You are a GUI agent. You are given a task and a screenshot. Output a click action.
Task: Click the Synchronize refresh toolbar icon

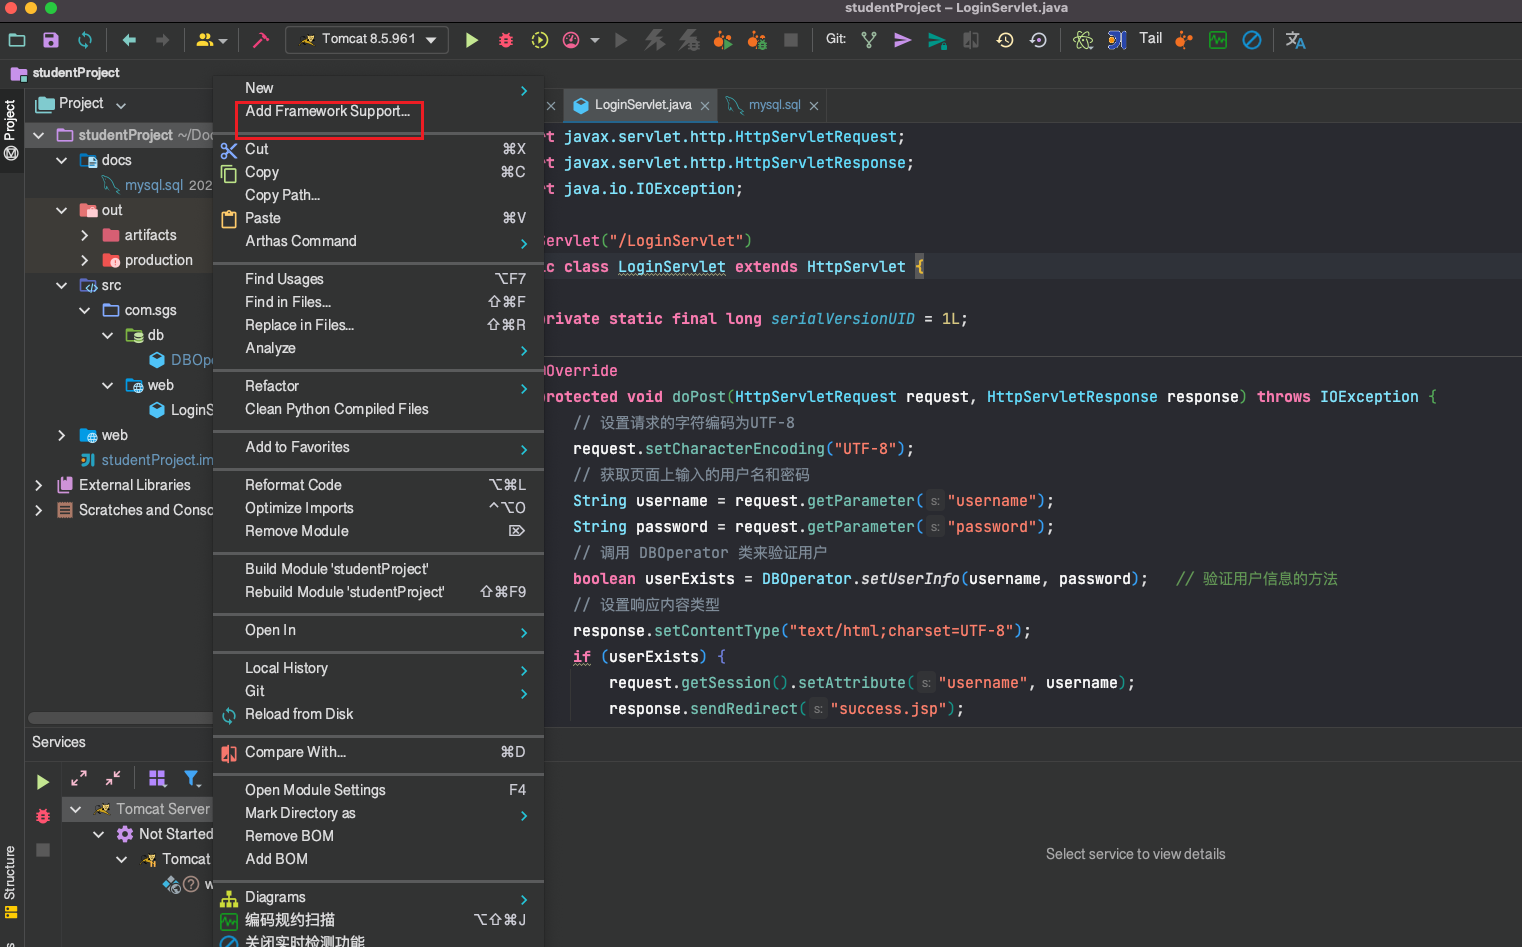point(85,40)
